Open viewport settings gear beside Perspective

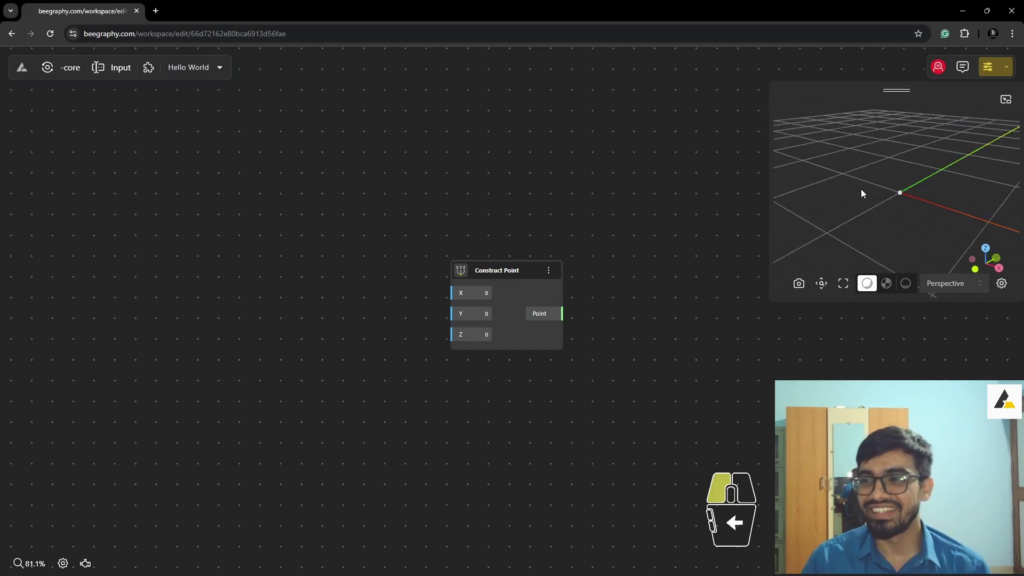1001,283
